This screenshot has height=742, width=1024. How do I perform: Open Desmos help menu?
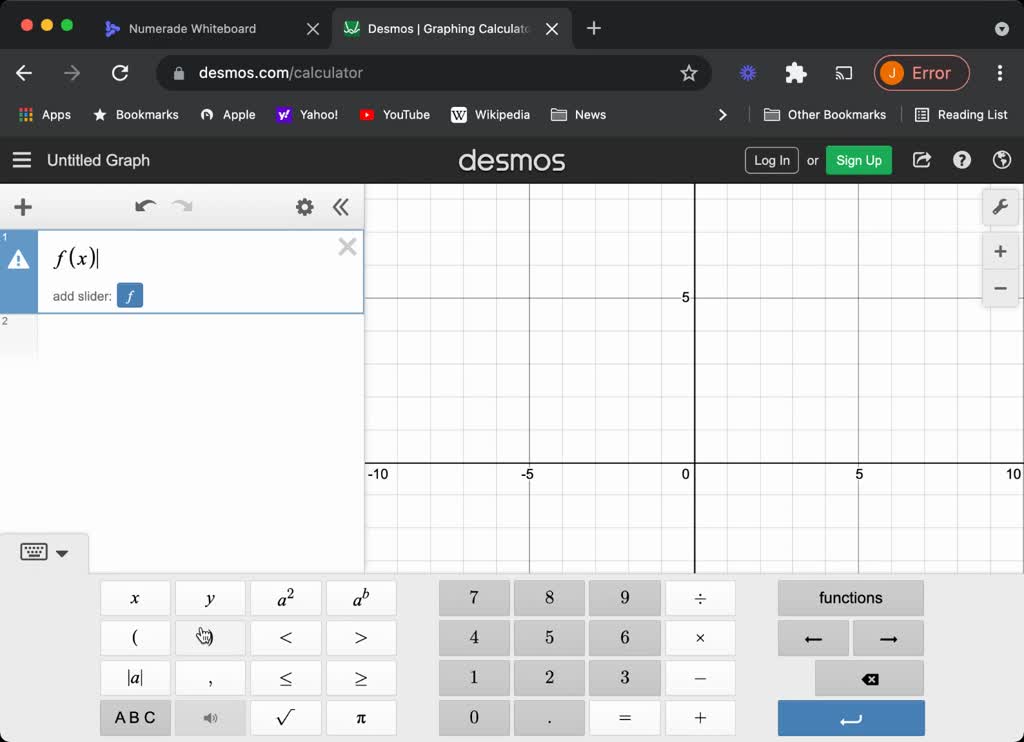pyautogui.click(x=961, y=160)
